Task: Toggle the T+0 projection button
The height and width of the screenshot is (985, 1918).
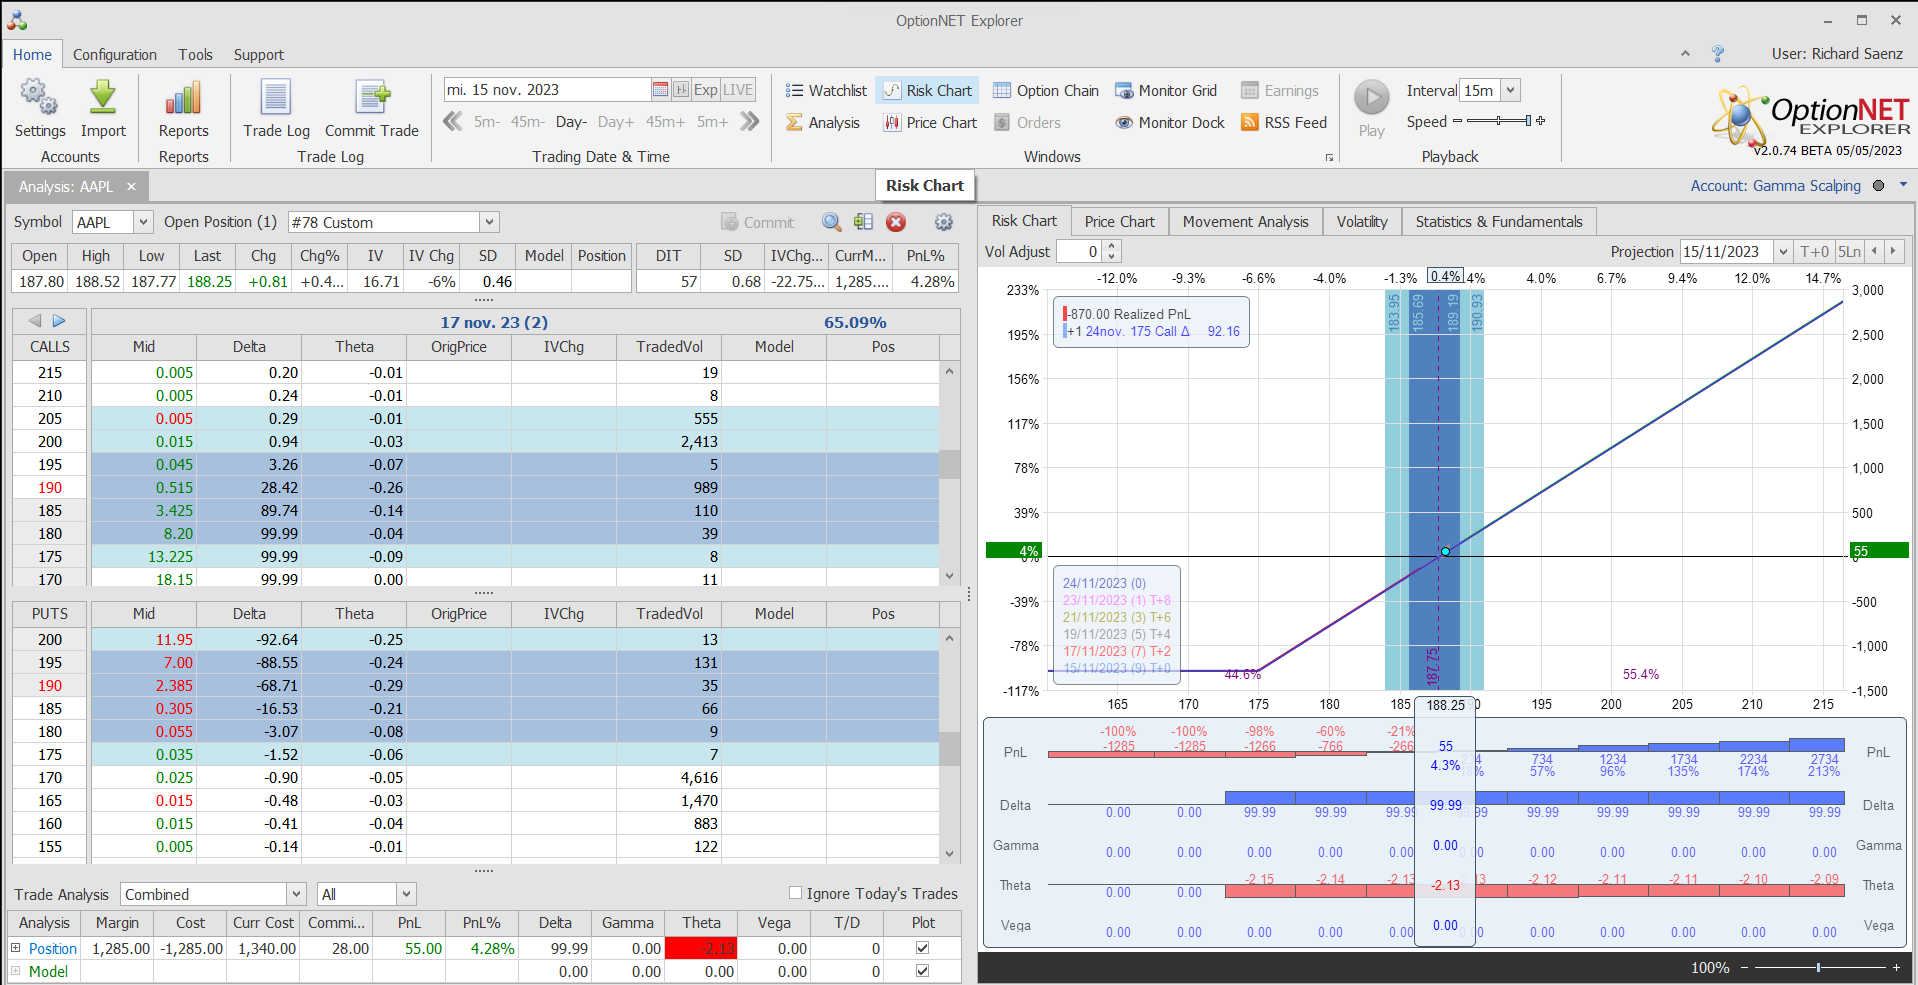Action: point(1814,252)
